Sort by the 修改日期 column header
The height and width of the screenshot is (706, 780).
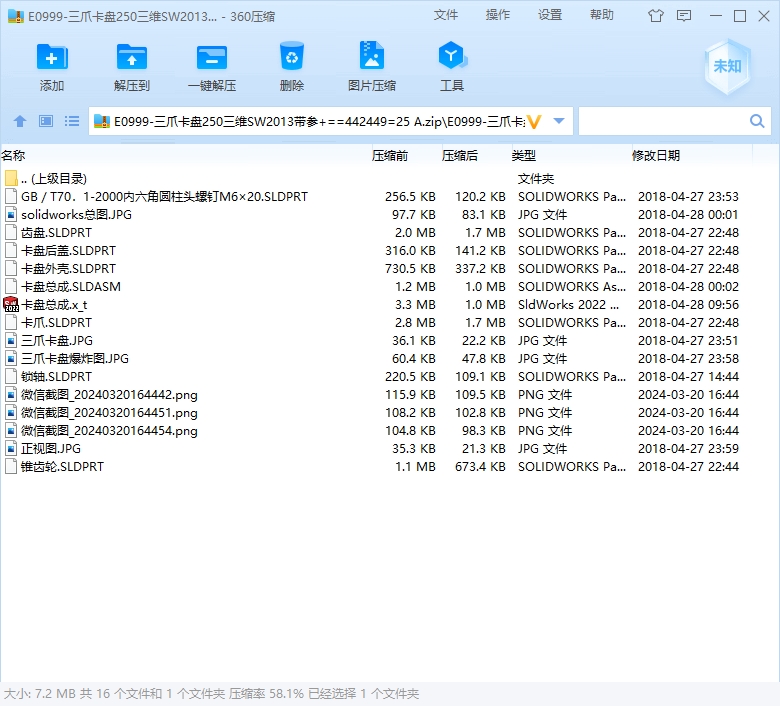click(x=656, y=156)
